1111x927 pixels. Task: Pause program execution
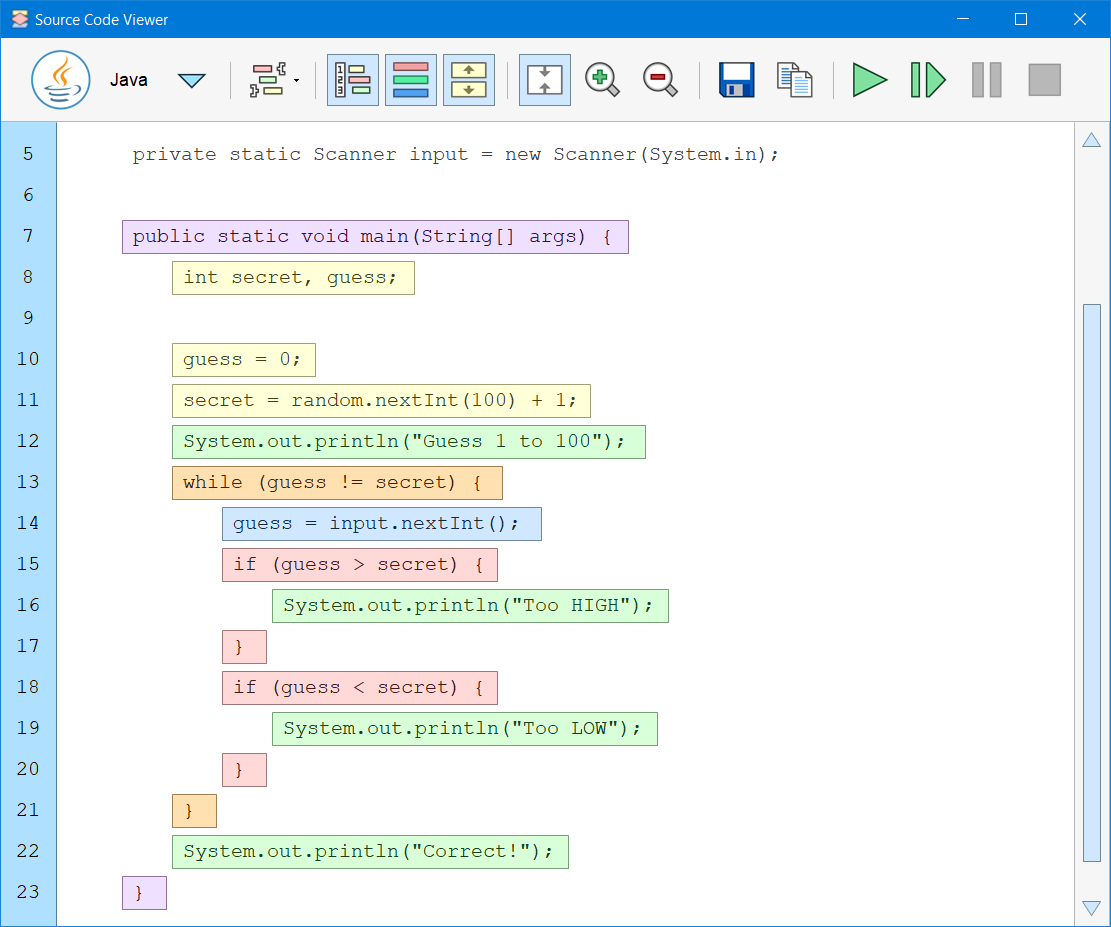pyautogui.click(x=986, y=79)
